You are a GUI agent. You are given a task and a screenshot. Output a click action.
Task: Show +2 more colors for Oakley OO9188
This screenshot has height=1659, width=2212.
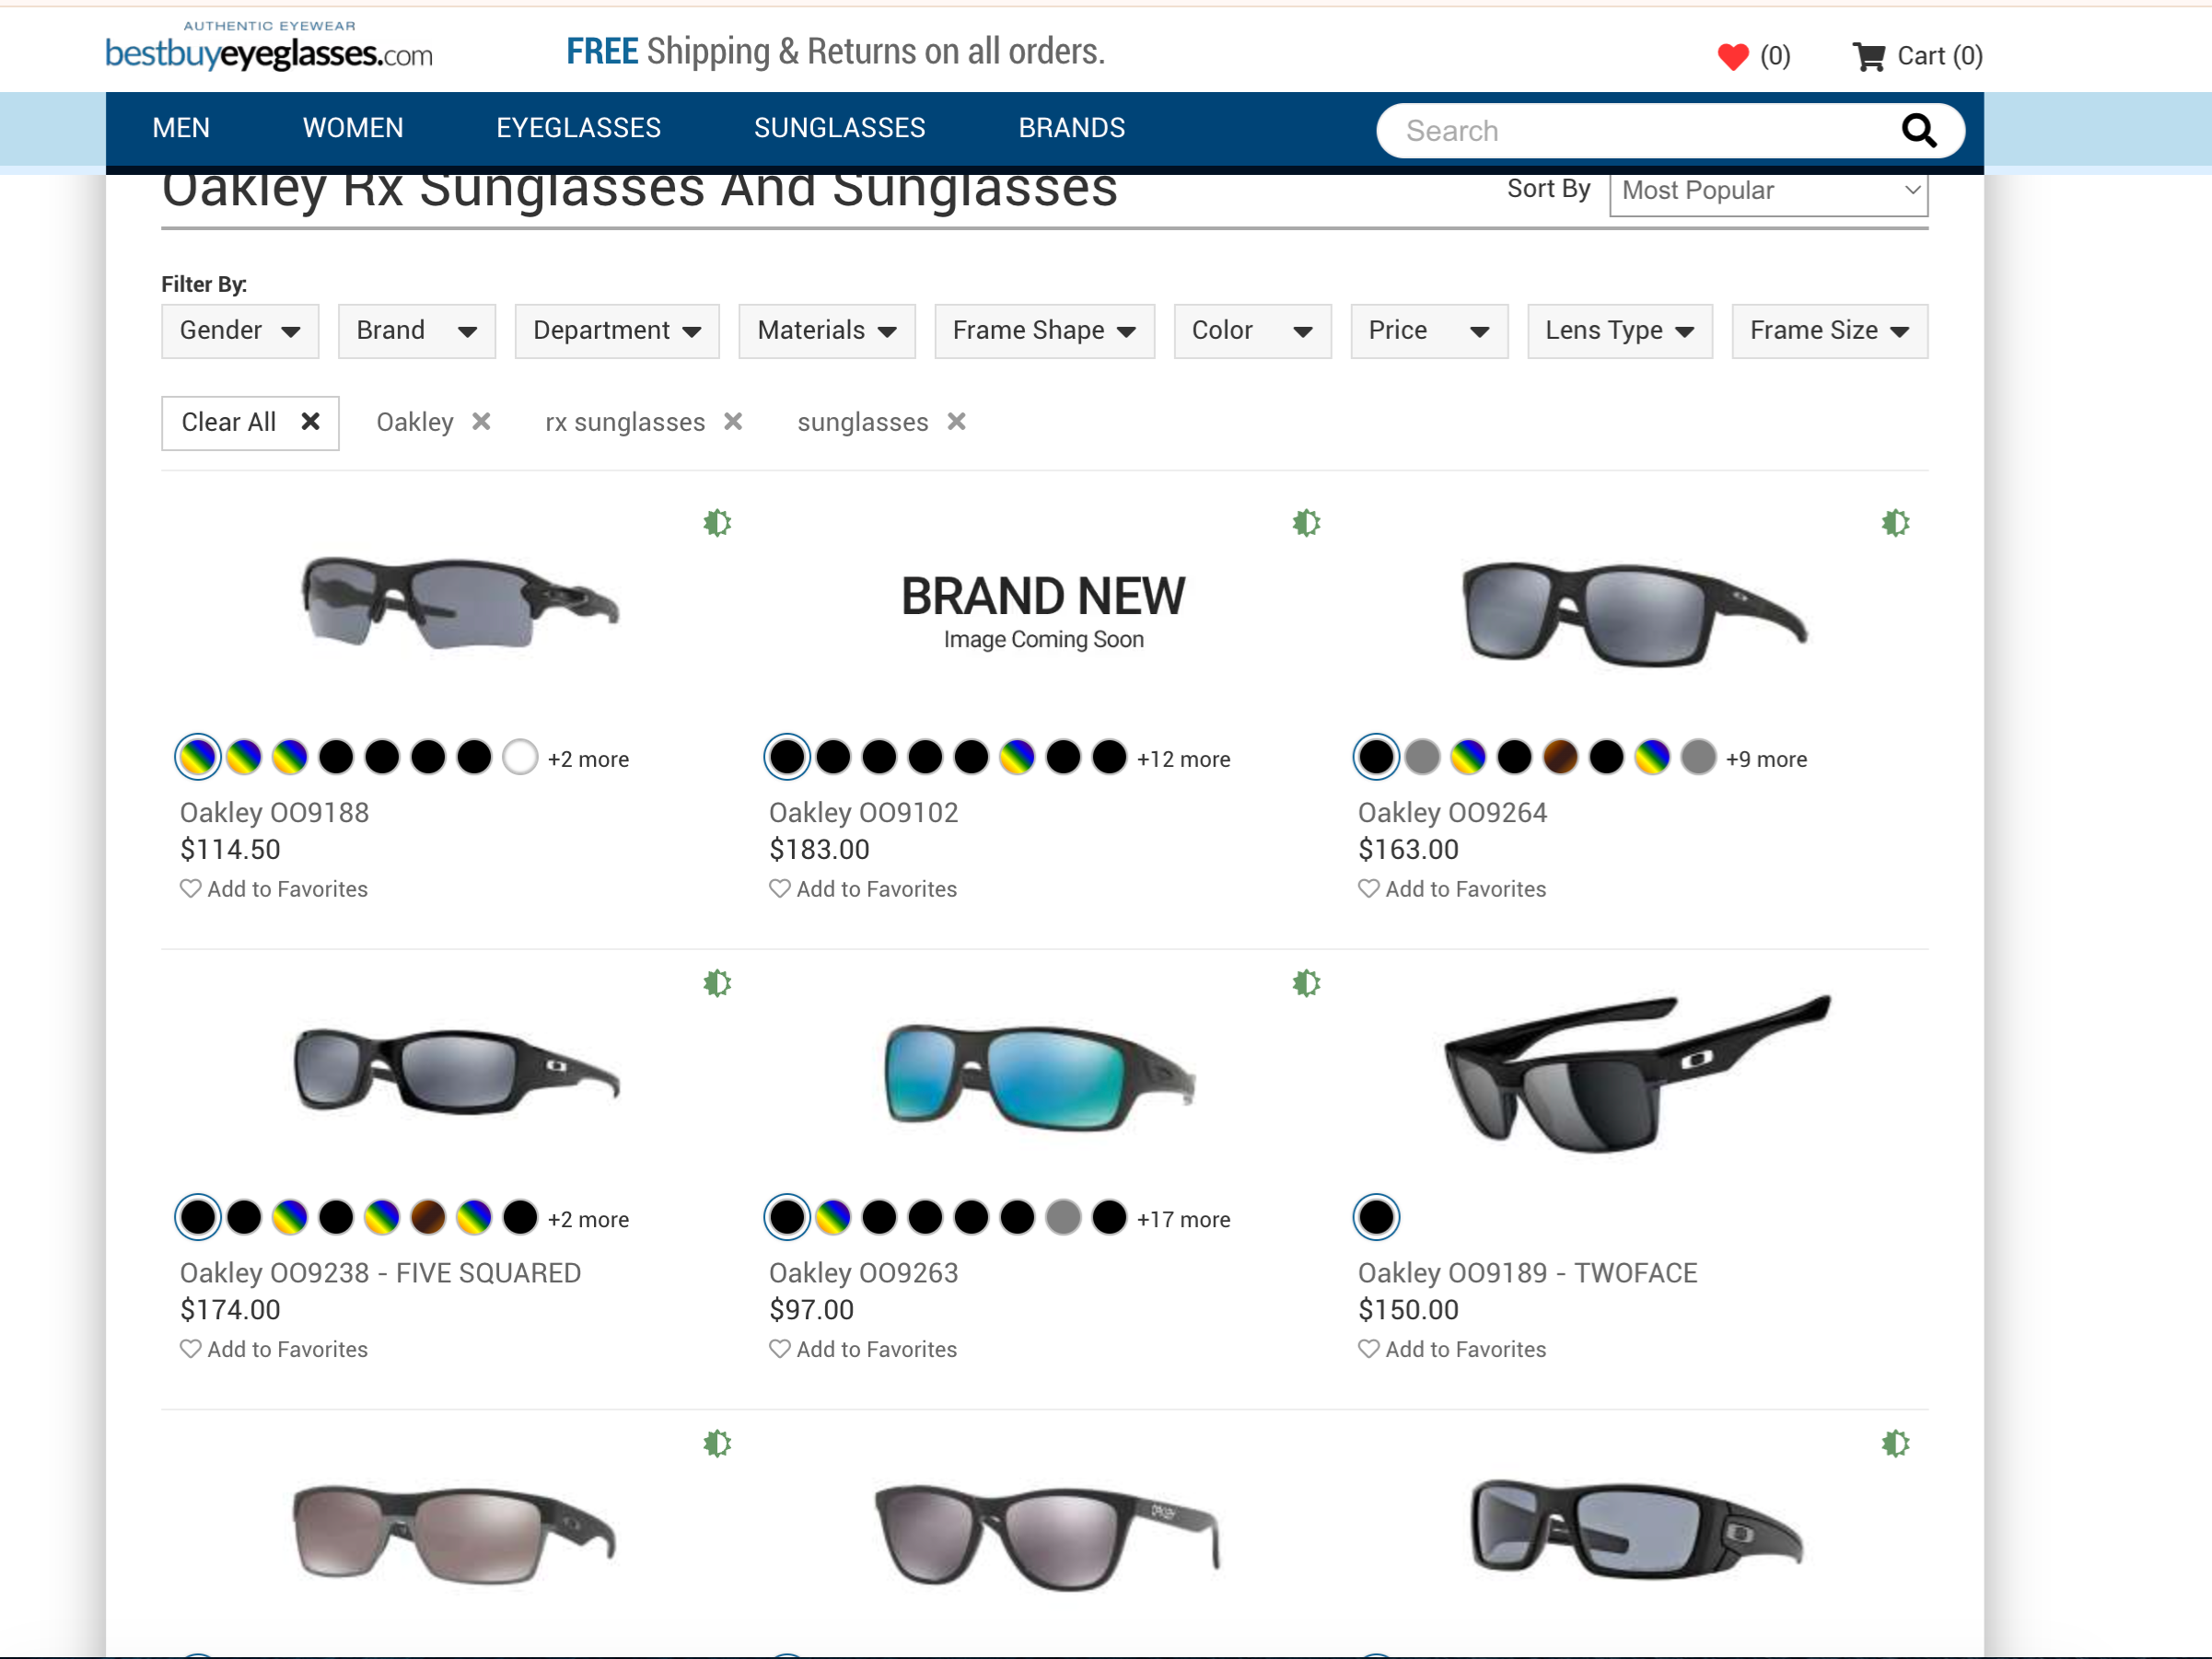(x=588, y=759)
